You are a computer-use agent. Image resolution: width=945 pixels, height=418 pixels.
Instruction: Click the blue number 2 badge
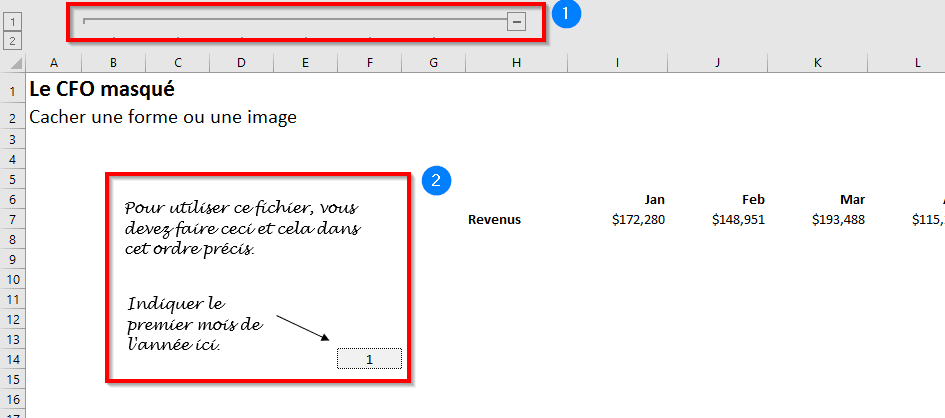click(x=436, y=181)
